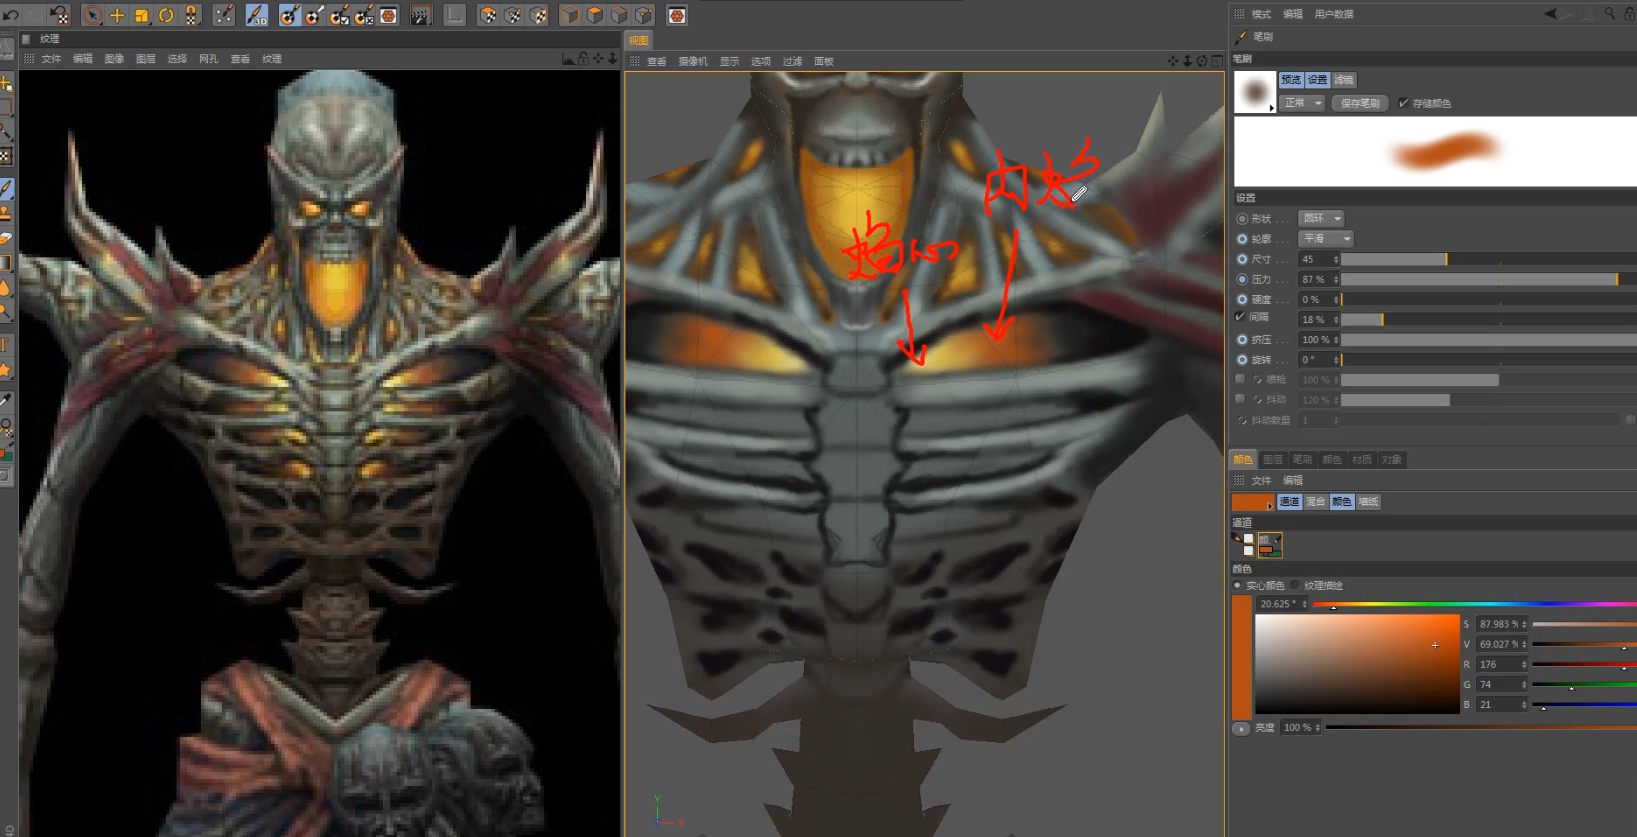
Task: Open the 轮廓 平滑 dropdown
Action: [1326, 238]
